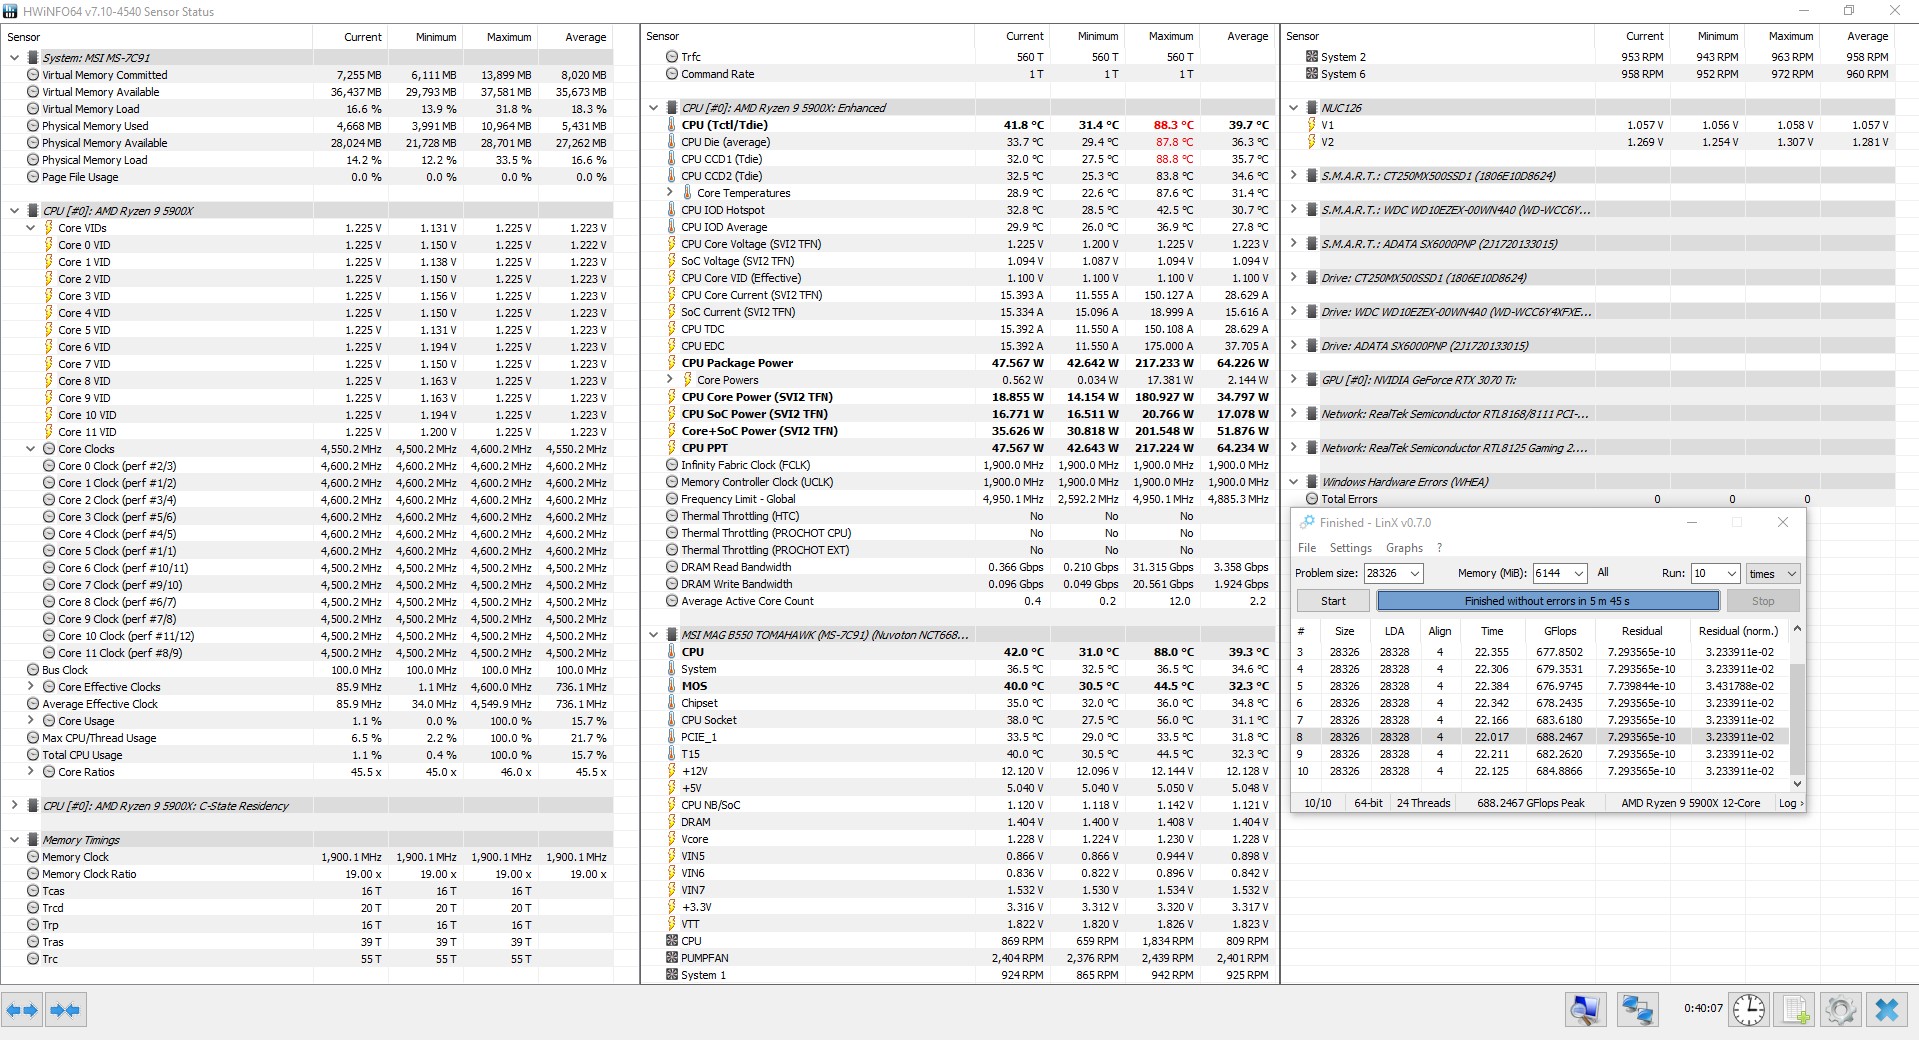Expand the C-State Residency sensor group

pyautogui.click(x=14, y=806)
